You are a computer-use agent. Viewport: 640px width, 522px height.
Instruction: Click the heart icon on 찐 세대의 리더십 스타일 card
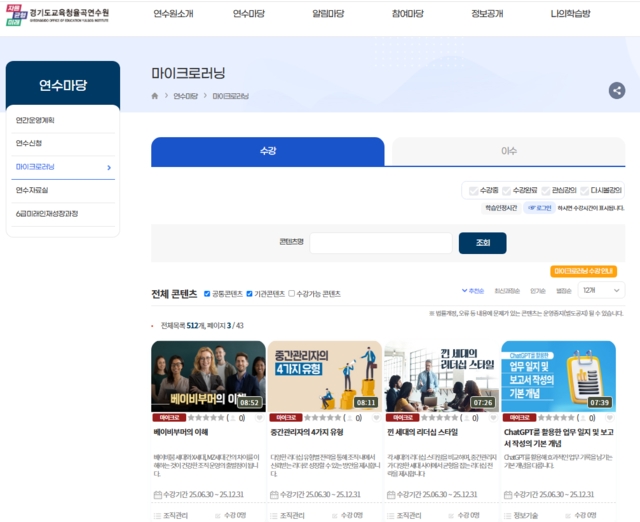tap(493, 417)
